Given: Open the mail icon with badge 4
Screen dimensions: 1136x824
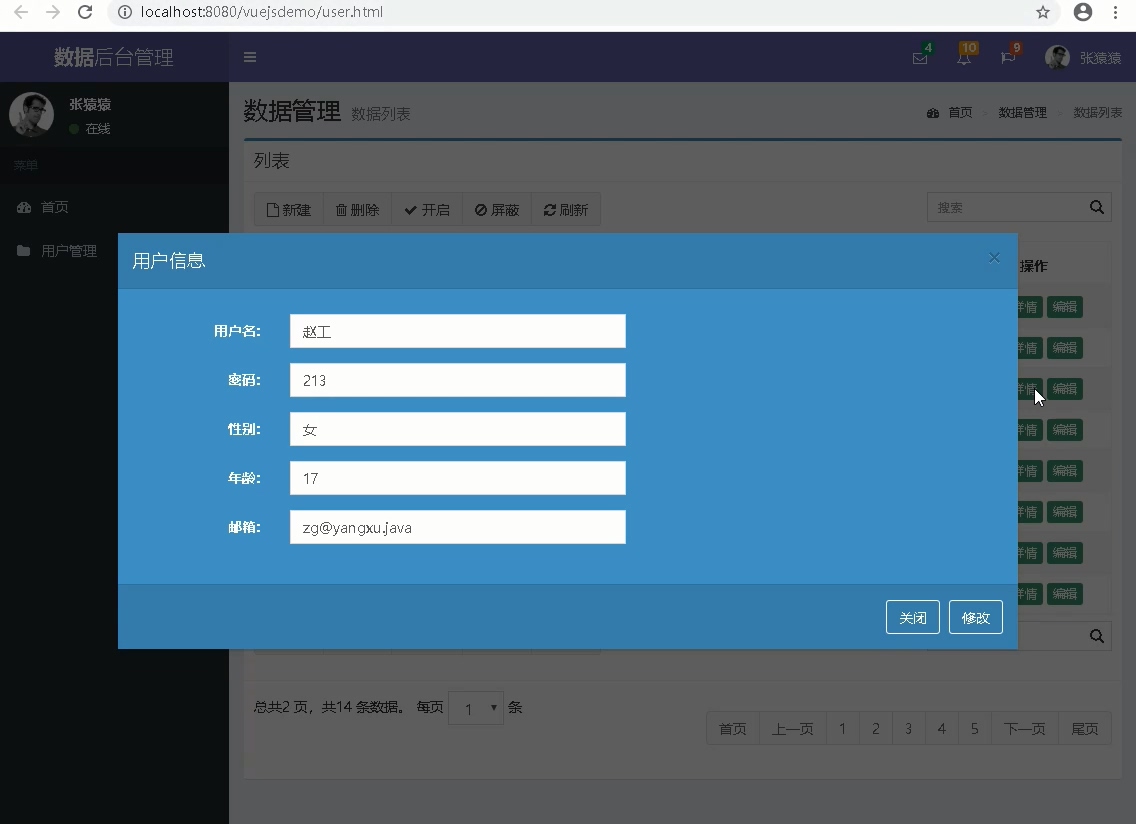Looking at the screenshot, I should [921, 57].
